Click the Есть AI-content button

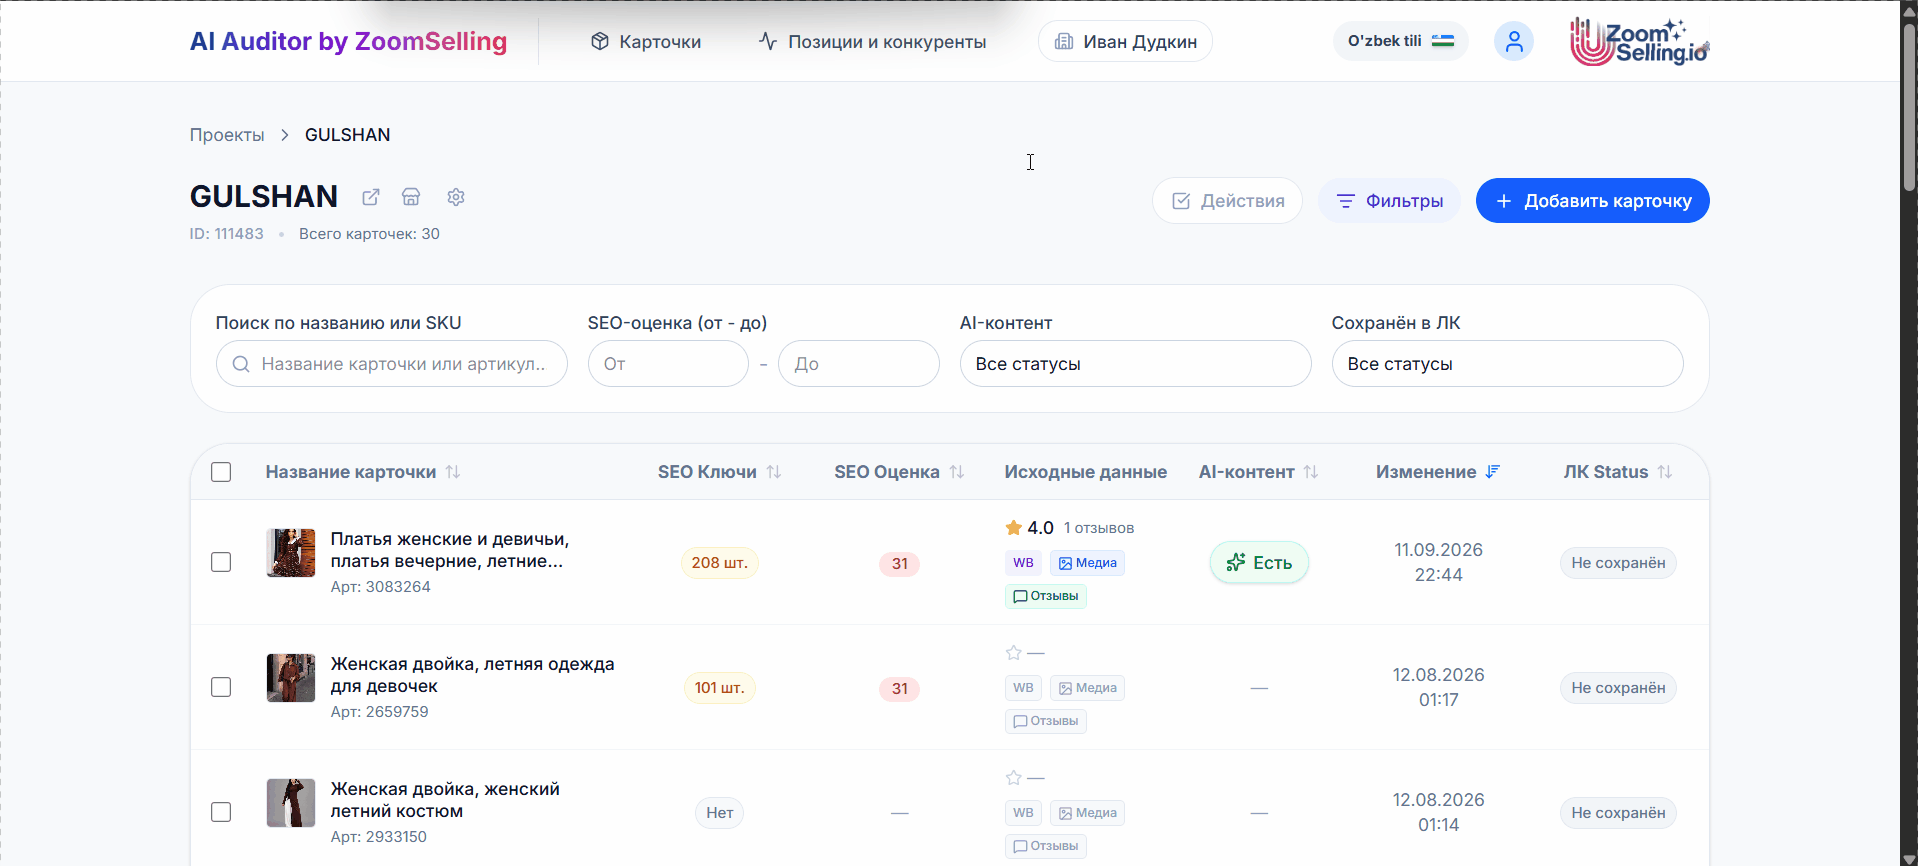(x=1259, y=563)
